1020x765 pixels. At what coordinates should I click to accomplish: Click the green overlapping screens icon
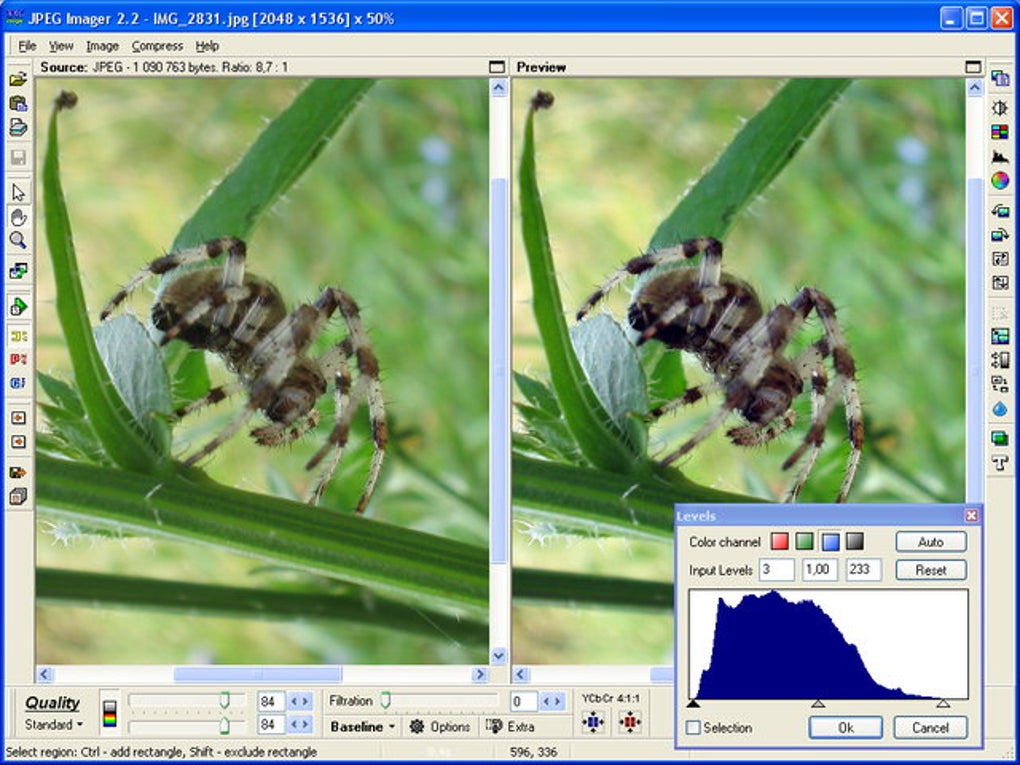(x=1000, y=438)
